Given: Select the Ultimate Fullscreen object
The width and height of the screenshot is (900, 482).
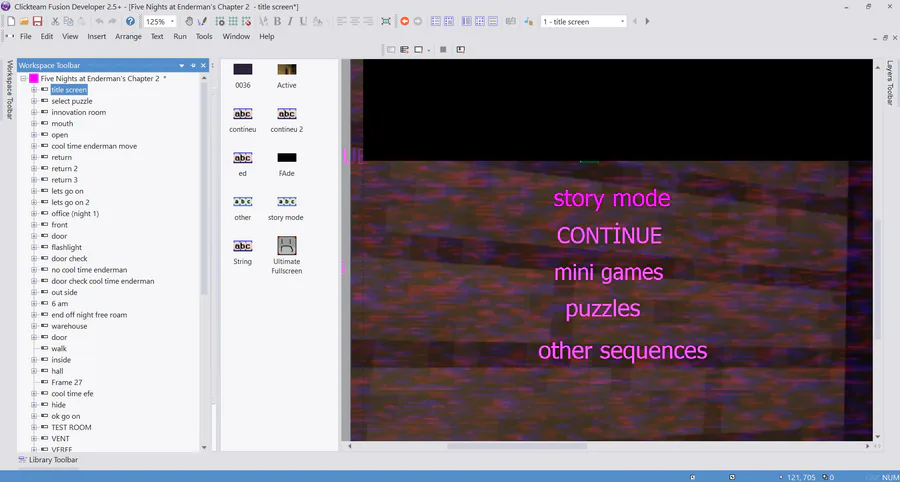Looking at the screenshot, I should [x=286, y=254].
